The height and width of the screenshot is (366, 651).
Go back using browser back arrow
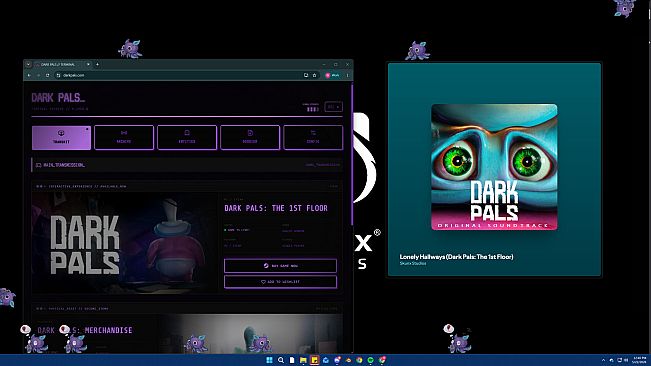[x=29, y=75]
